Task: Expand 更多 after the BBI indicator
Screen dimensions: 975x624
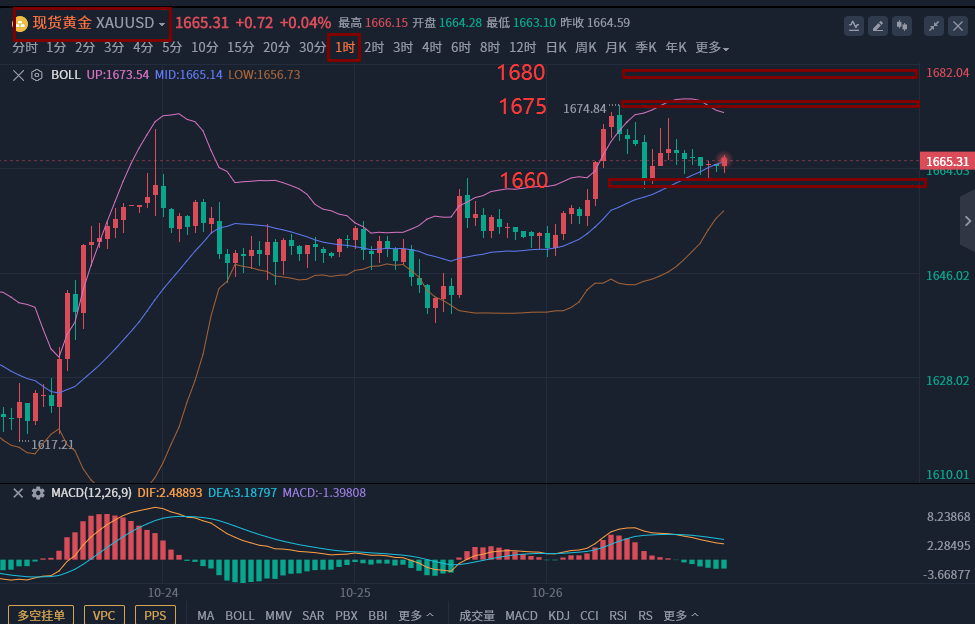Action: [416, 615]
